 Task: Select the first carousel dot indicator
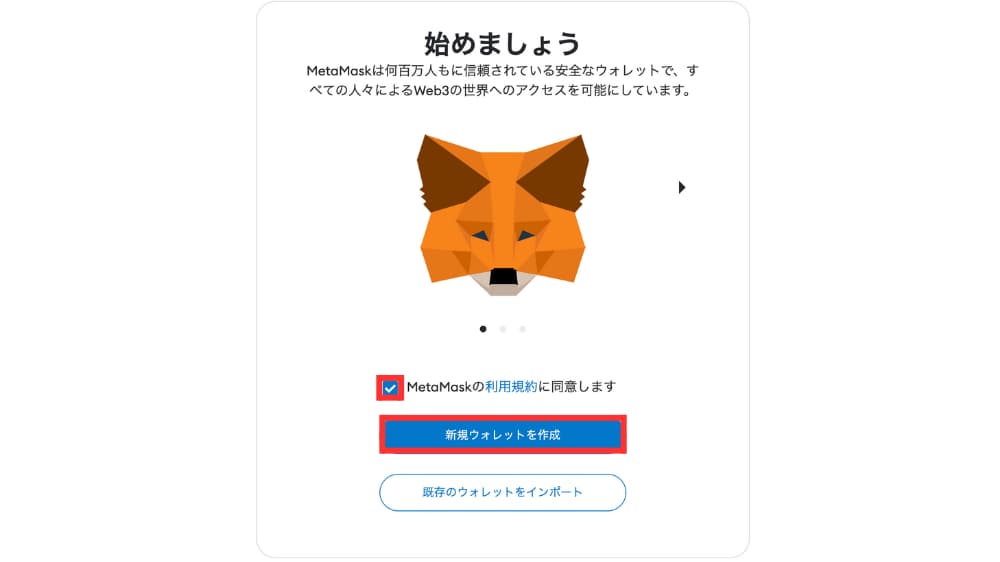483,329
